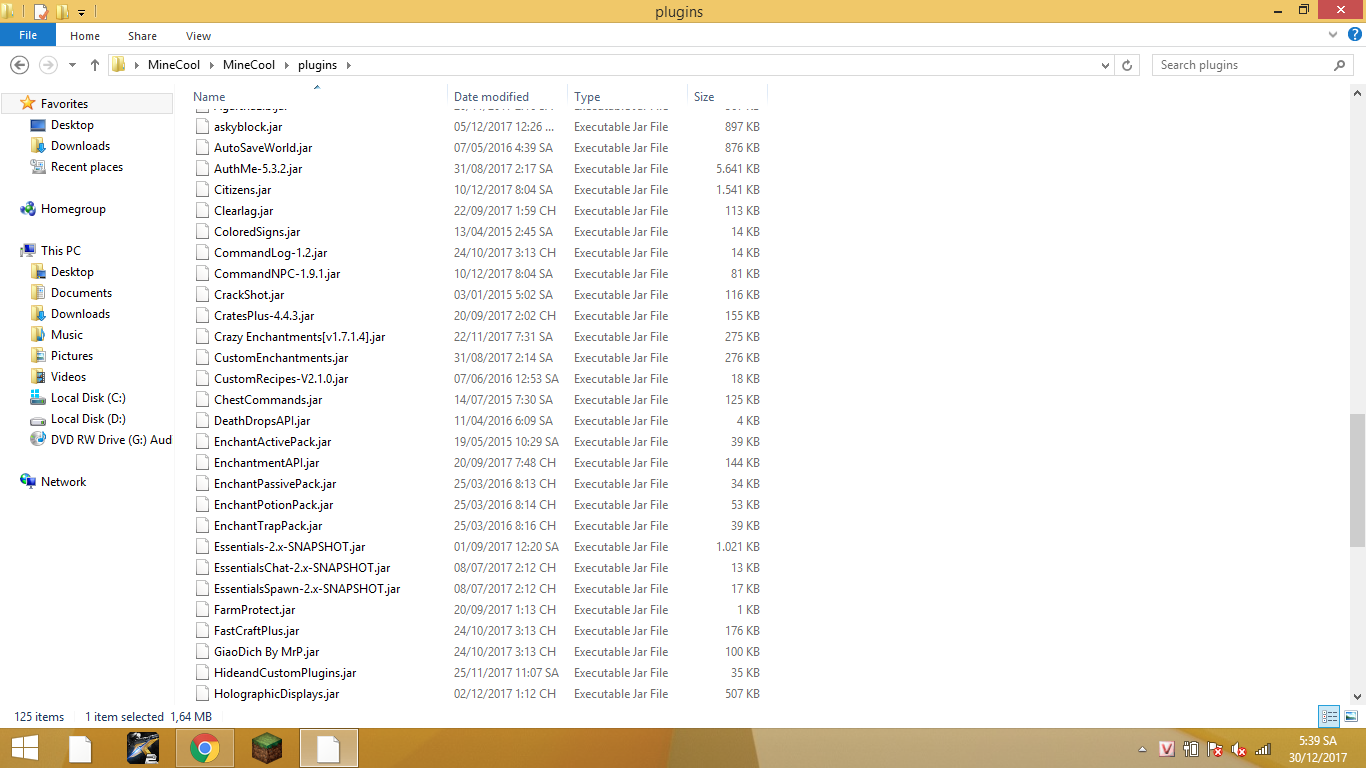
Task: Open the network signal icon in the tray
Action: (x=1262, y=749)
